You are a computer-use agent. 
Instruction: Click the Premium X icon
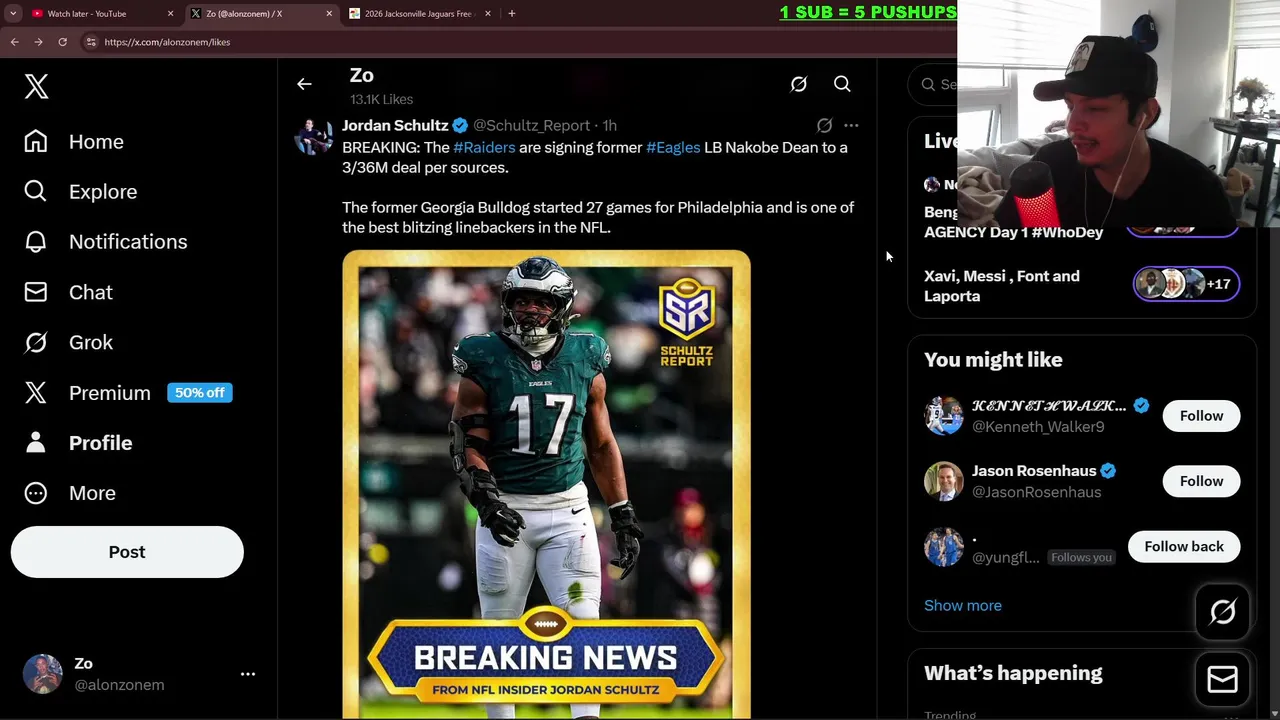(36, 393)
